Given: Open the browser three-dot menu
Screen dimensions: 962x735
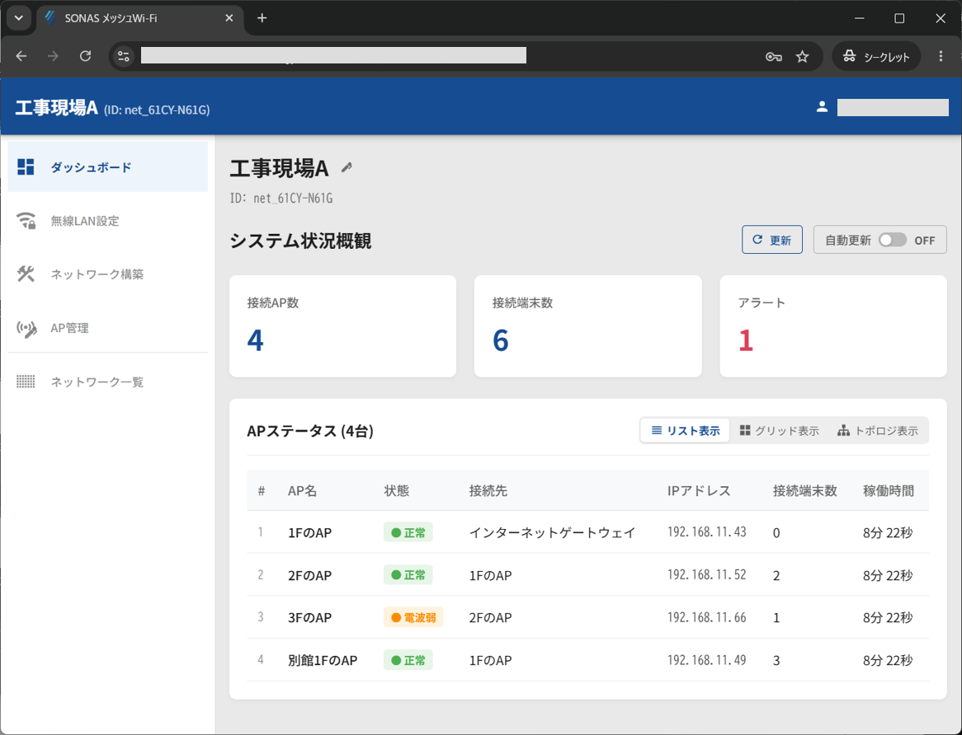Looking at the screenshot, I should click(x=941, y=56).
